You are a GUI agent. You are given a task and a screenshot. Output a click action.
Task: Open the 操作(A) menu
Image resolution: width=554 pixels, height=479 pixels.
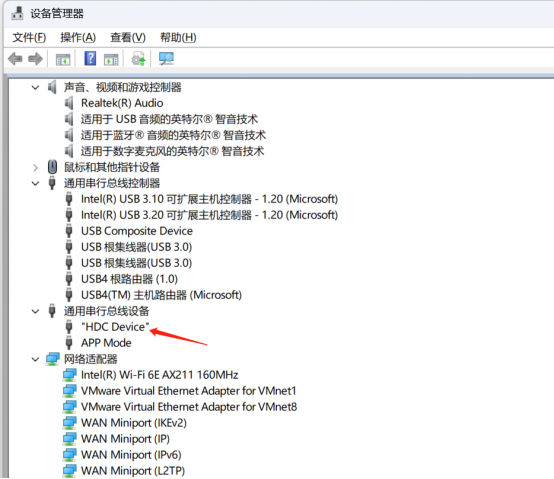click(78, 37)
